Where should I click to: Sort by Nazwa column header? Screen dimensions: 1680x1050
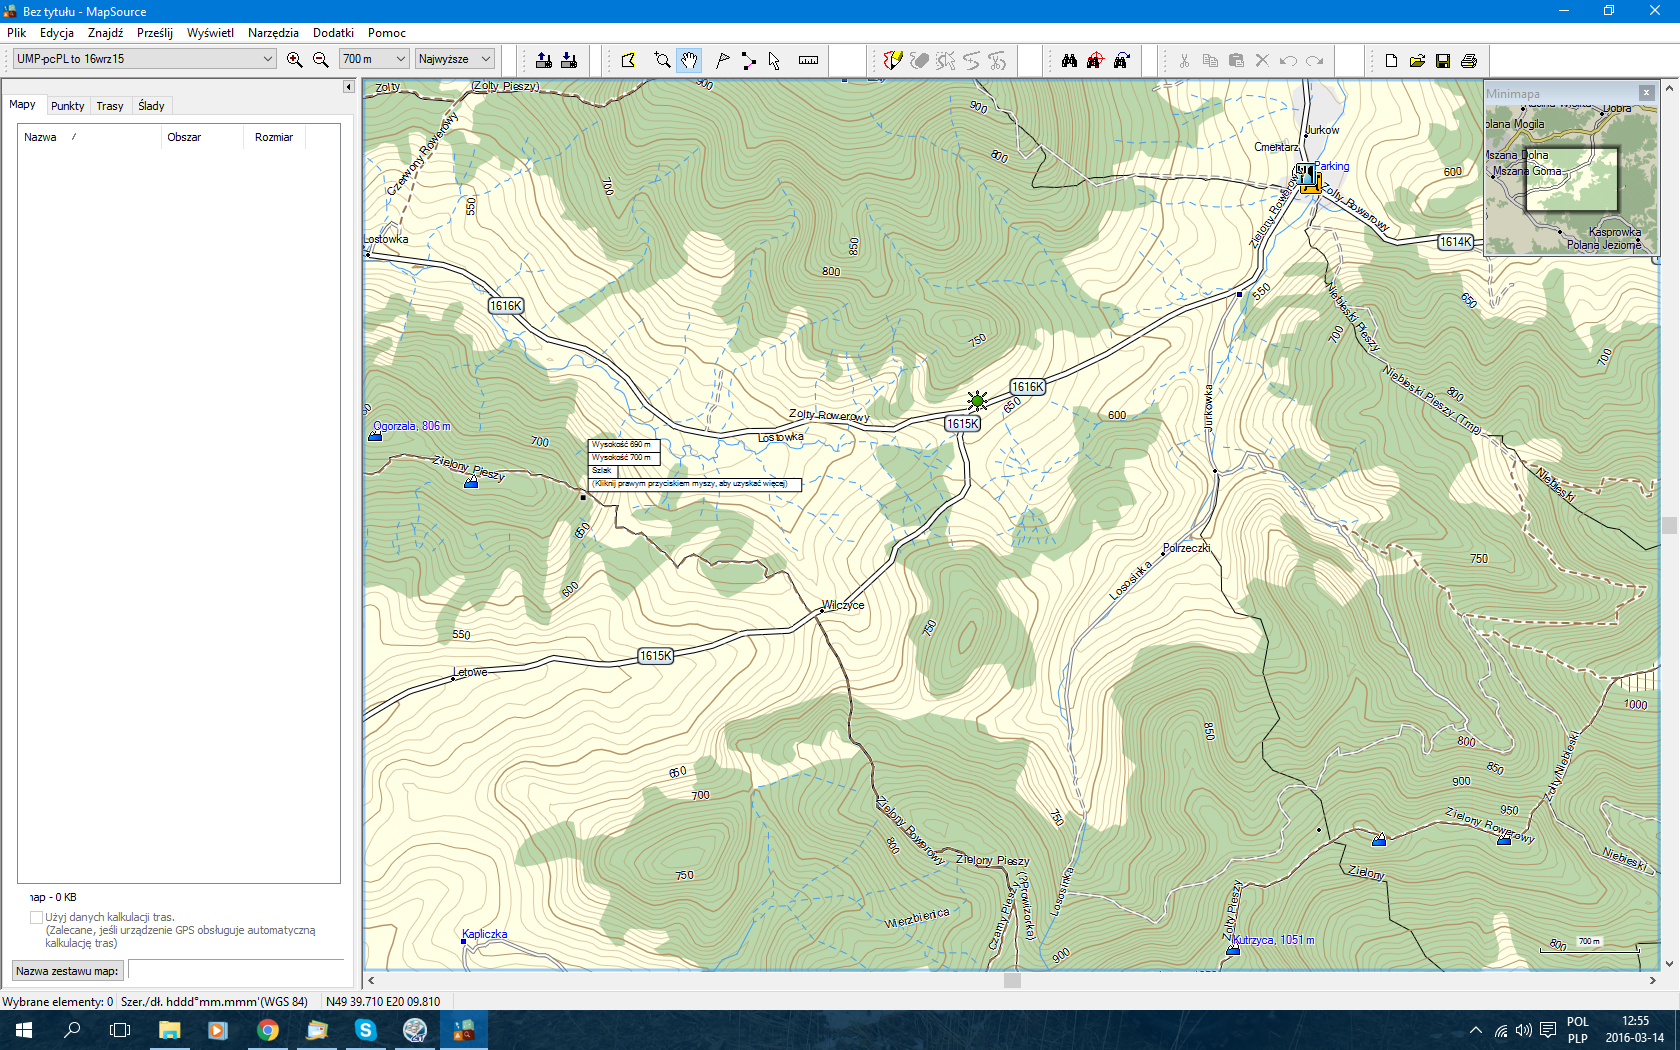pyautogui.click(x=90, y=137)
